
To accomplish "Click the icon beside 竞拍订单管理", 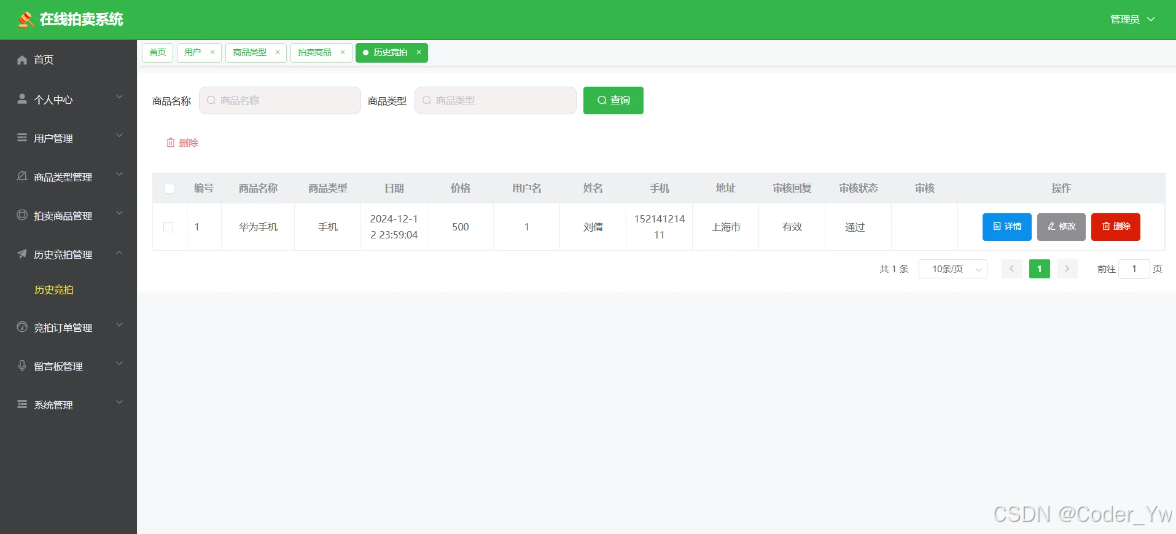I will 22,327.
